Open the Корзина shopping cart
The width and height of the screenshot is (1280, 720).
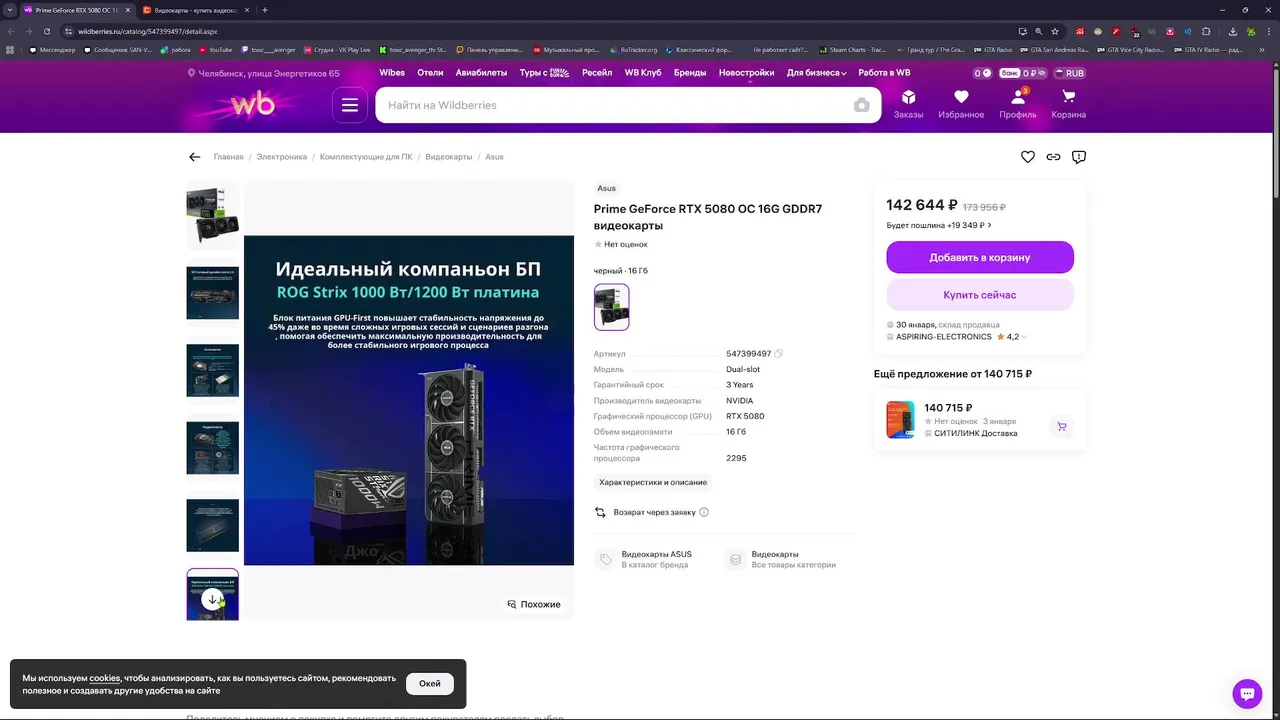click(1069, 104)
